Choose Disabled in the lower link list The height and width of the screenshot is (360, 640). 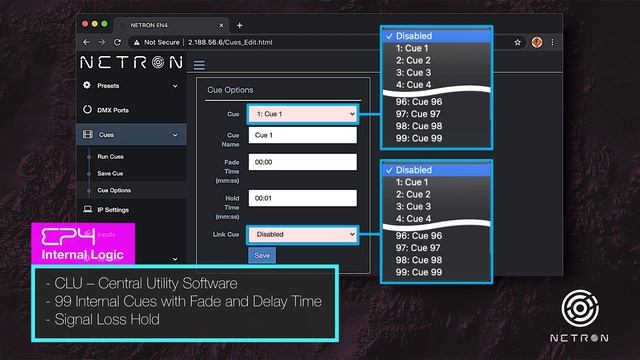[x=437, y=170]
